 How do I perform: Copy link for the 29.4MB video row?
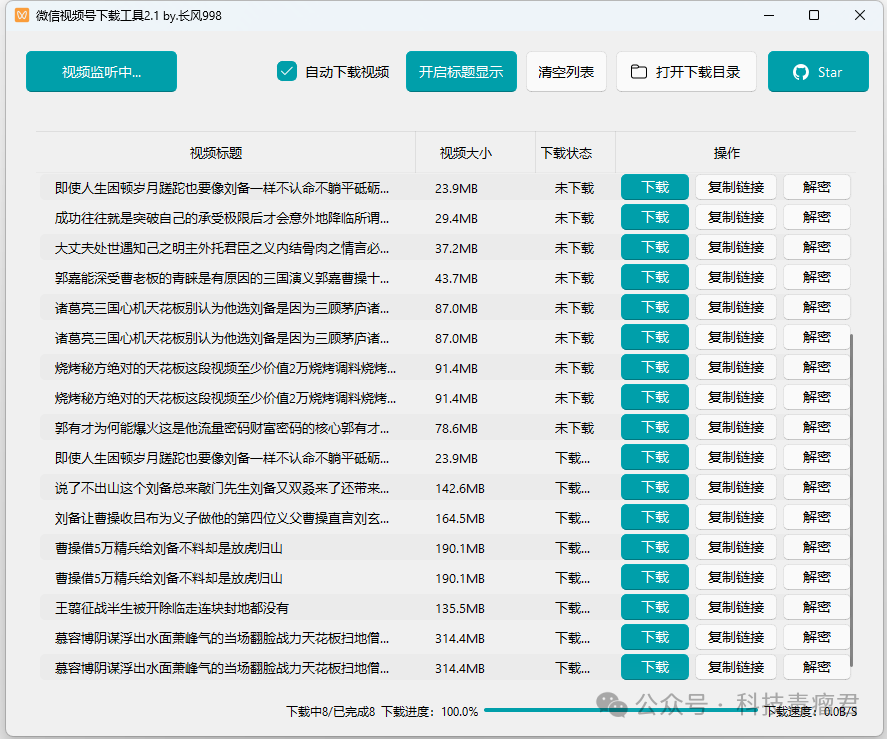(x=735, y=217)
